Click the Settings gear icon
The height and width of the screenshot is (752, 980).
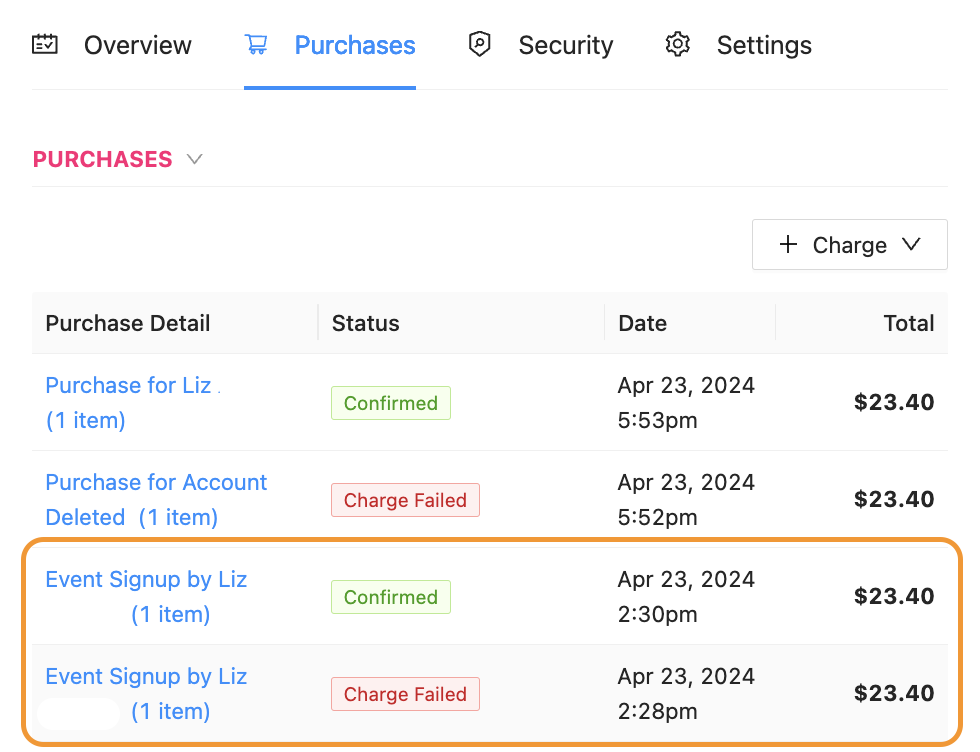click(678, 45)
